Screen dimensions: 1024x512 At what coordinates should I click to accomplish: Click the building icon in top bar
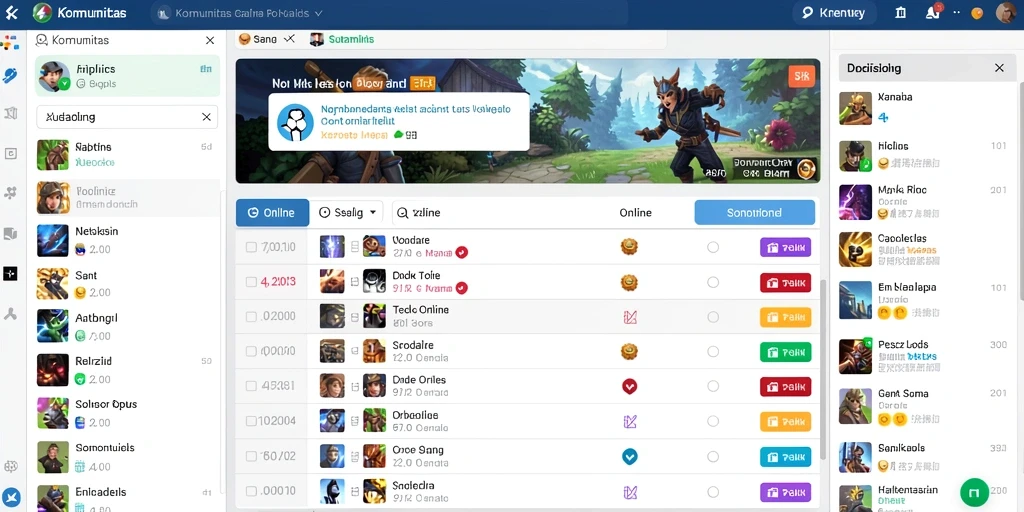901,12
